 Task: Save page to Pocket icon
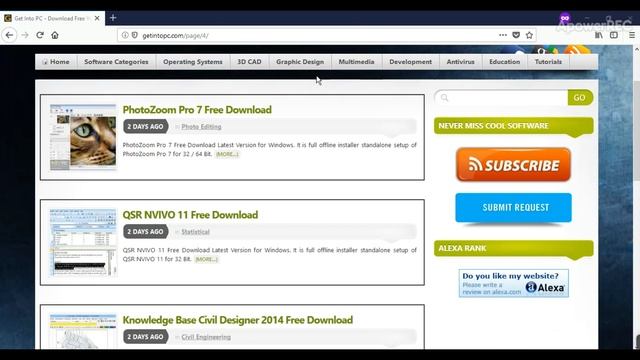click(516, 35)
